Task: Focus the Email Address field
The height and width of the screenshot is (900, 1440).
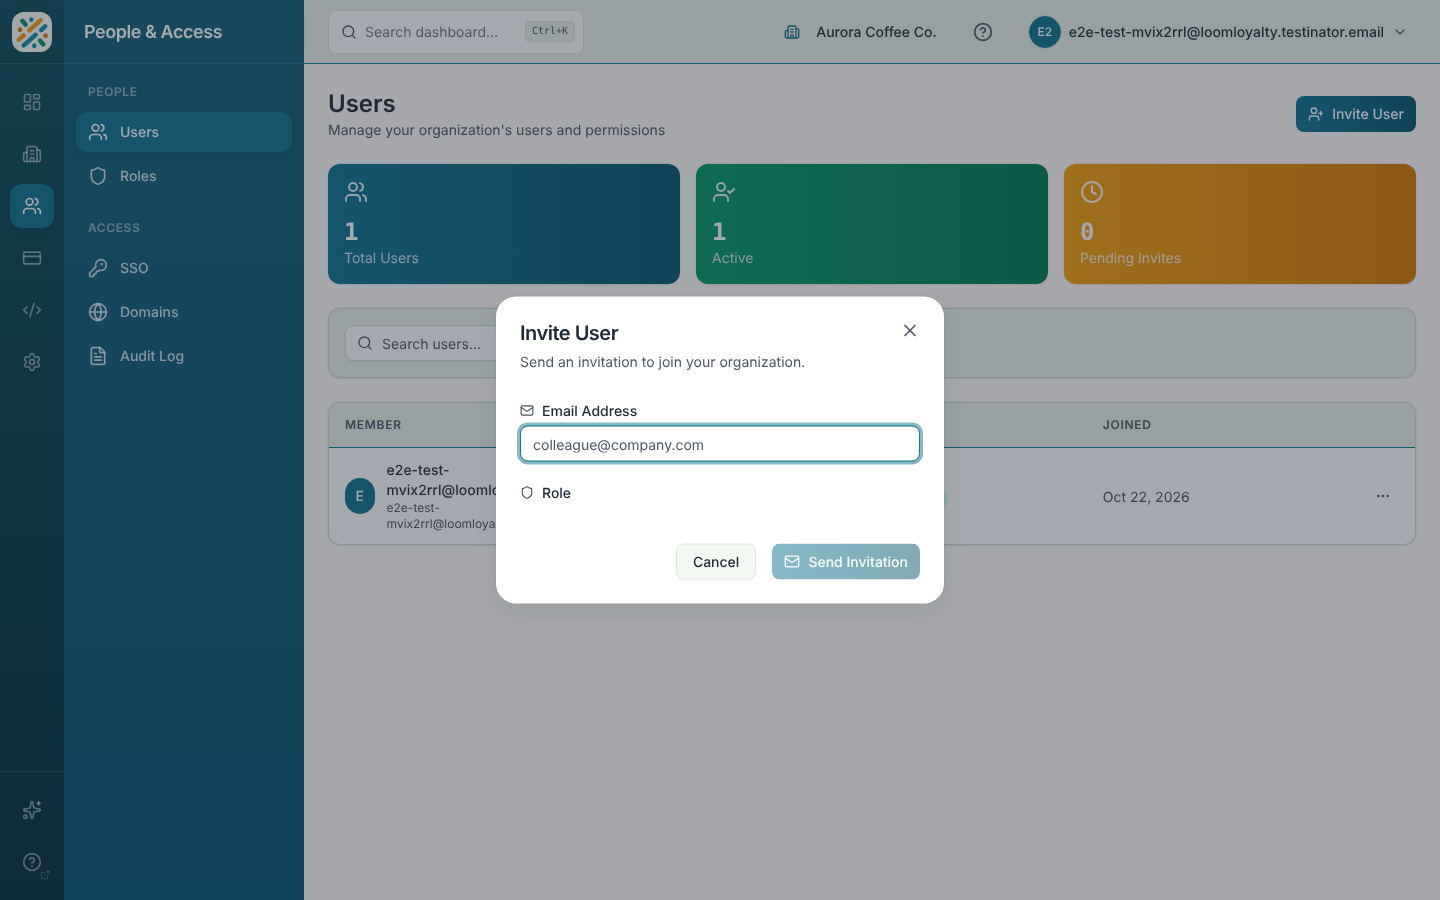Action: (720, 444)
